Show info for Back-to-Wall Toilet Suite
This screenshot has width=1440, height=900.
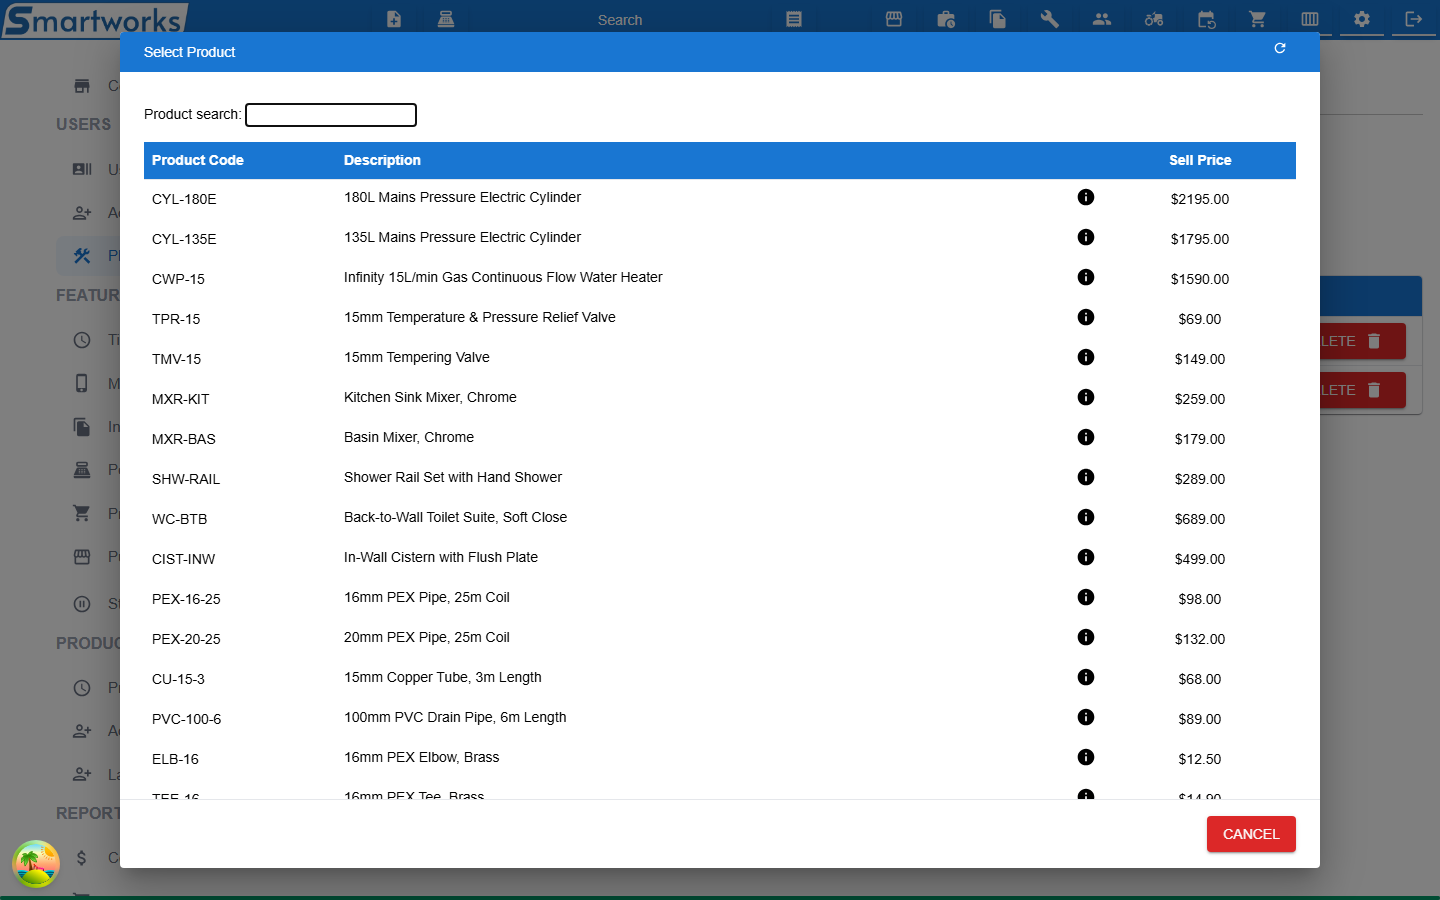click(1086, 517)
